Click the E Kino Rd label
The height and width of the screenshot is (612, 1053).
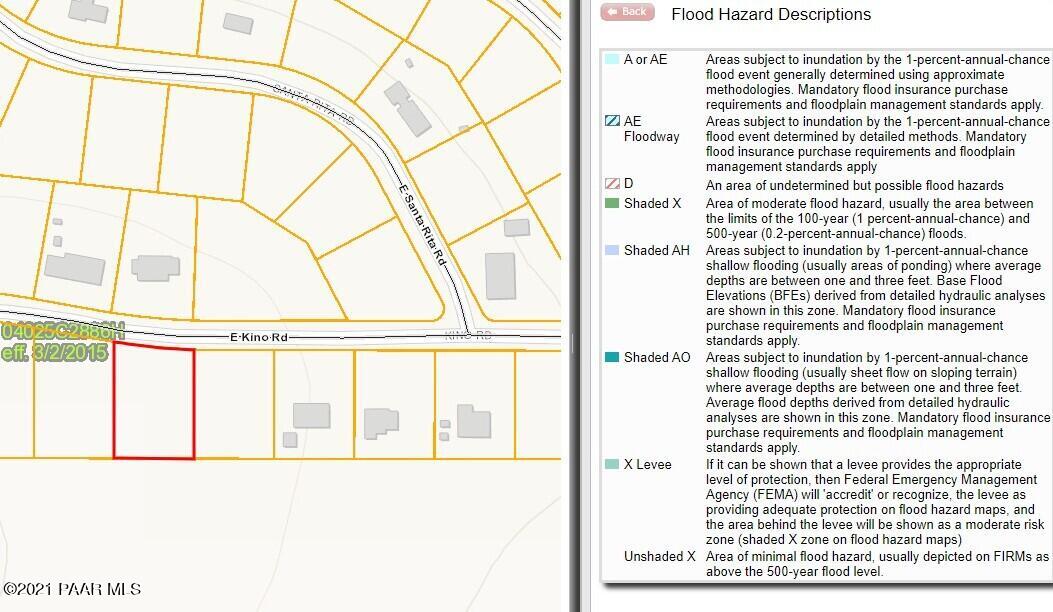(x=259, y=337)
